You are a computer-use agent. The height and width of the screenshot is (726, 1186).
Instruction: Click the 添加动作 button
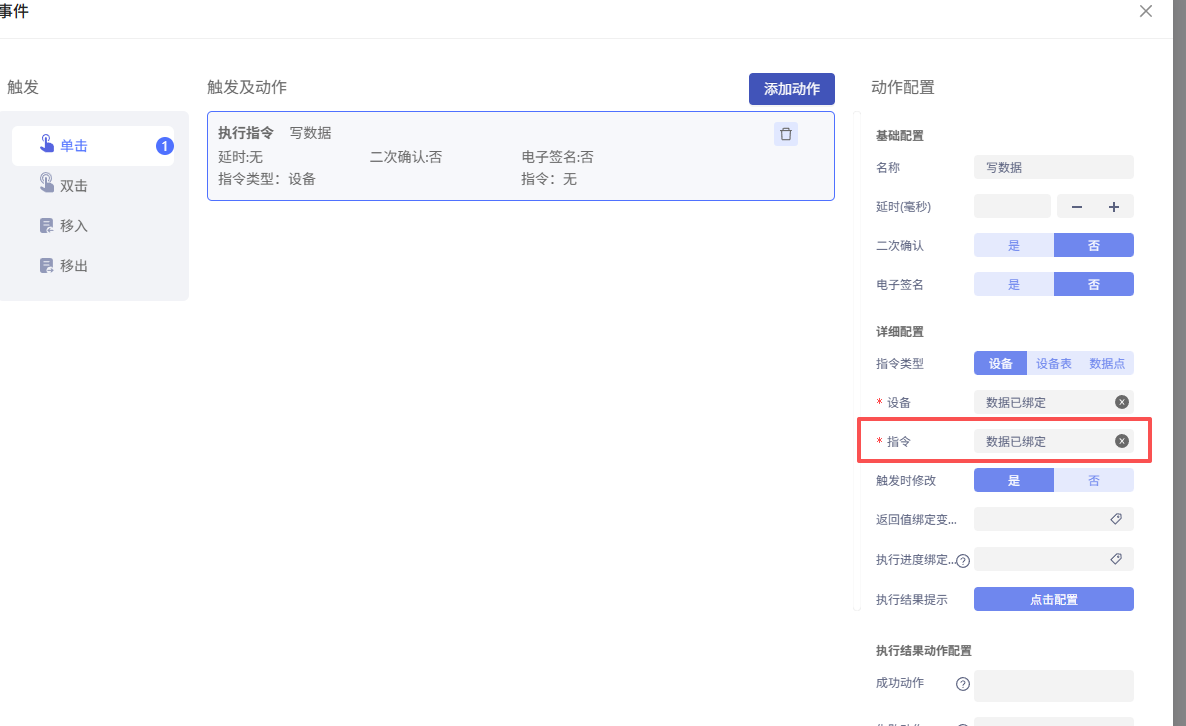[791, 88]
